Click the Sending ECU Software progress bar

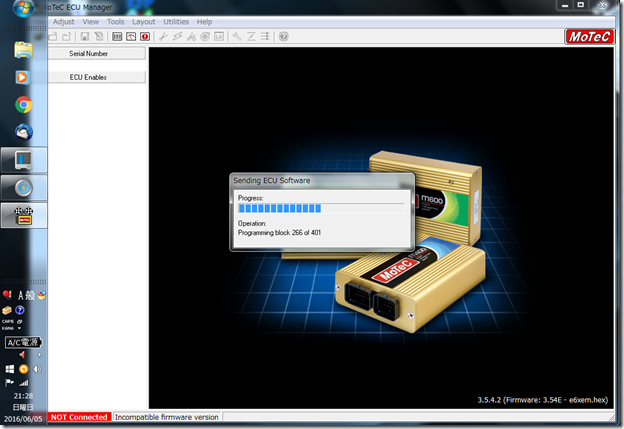click(x=321, y=209)
